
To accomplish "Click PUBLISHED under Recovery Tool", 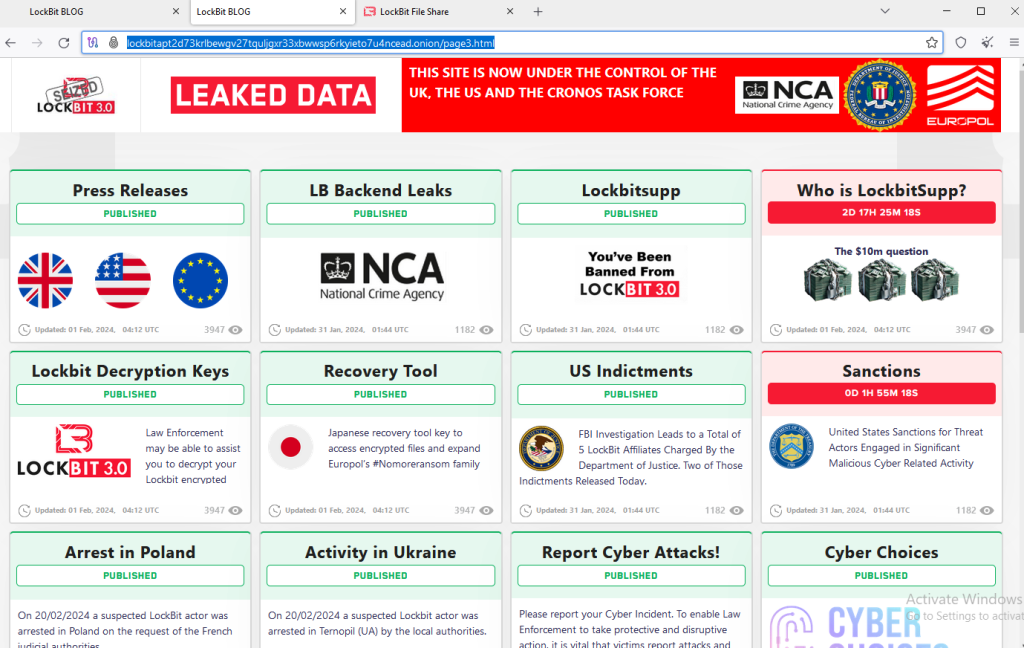I will pyautogui.click(x=381, y=395).
